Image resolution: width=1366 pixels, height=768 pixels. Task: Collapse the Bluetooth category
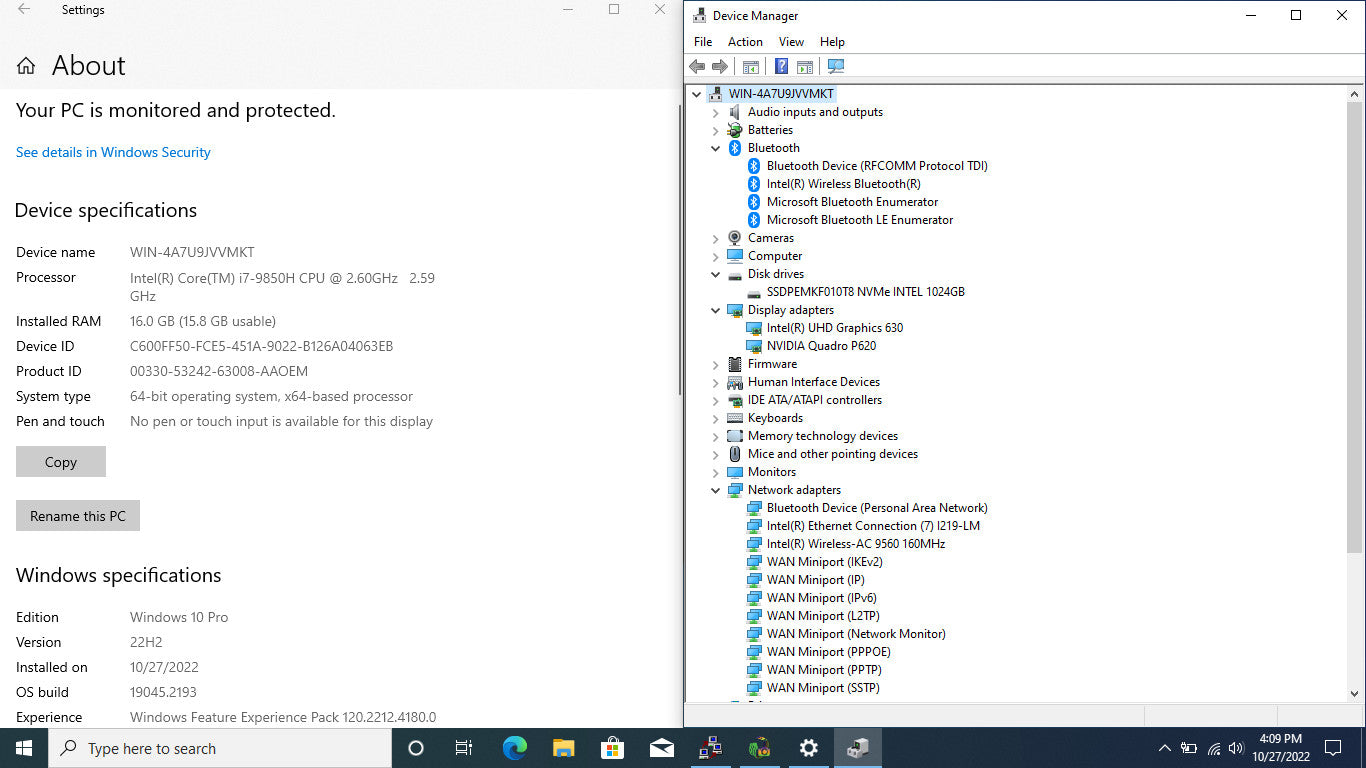716,148
